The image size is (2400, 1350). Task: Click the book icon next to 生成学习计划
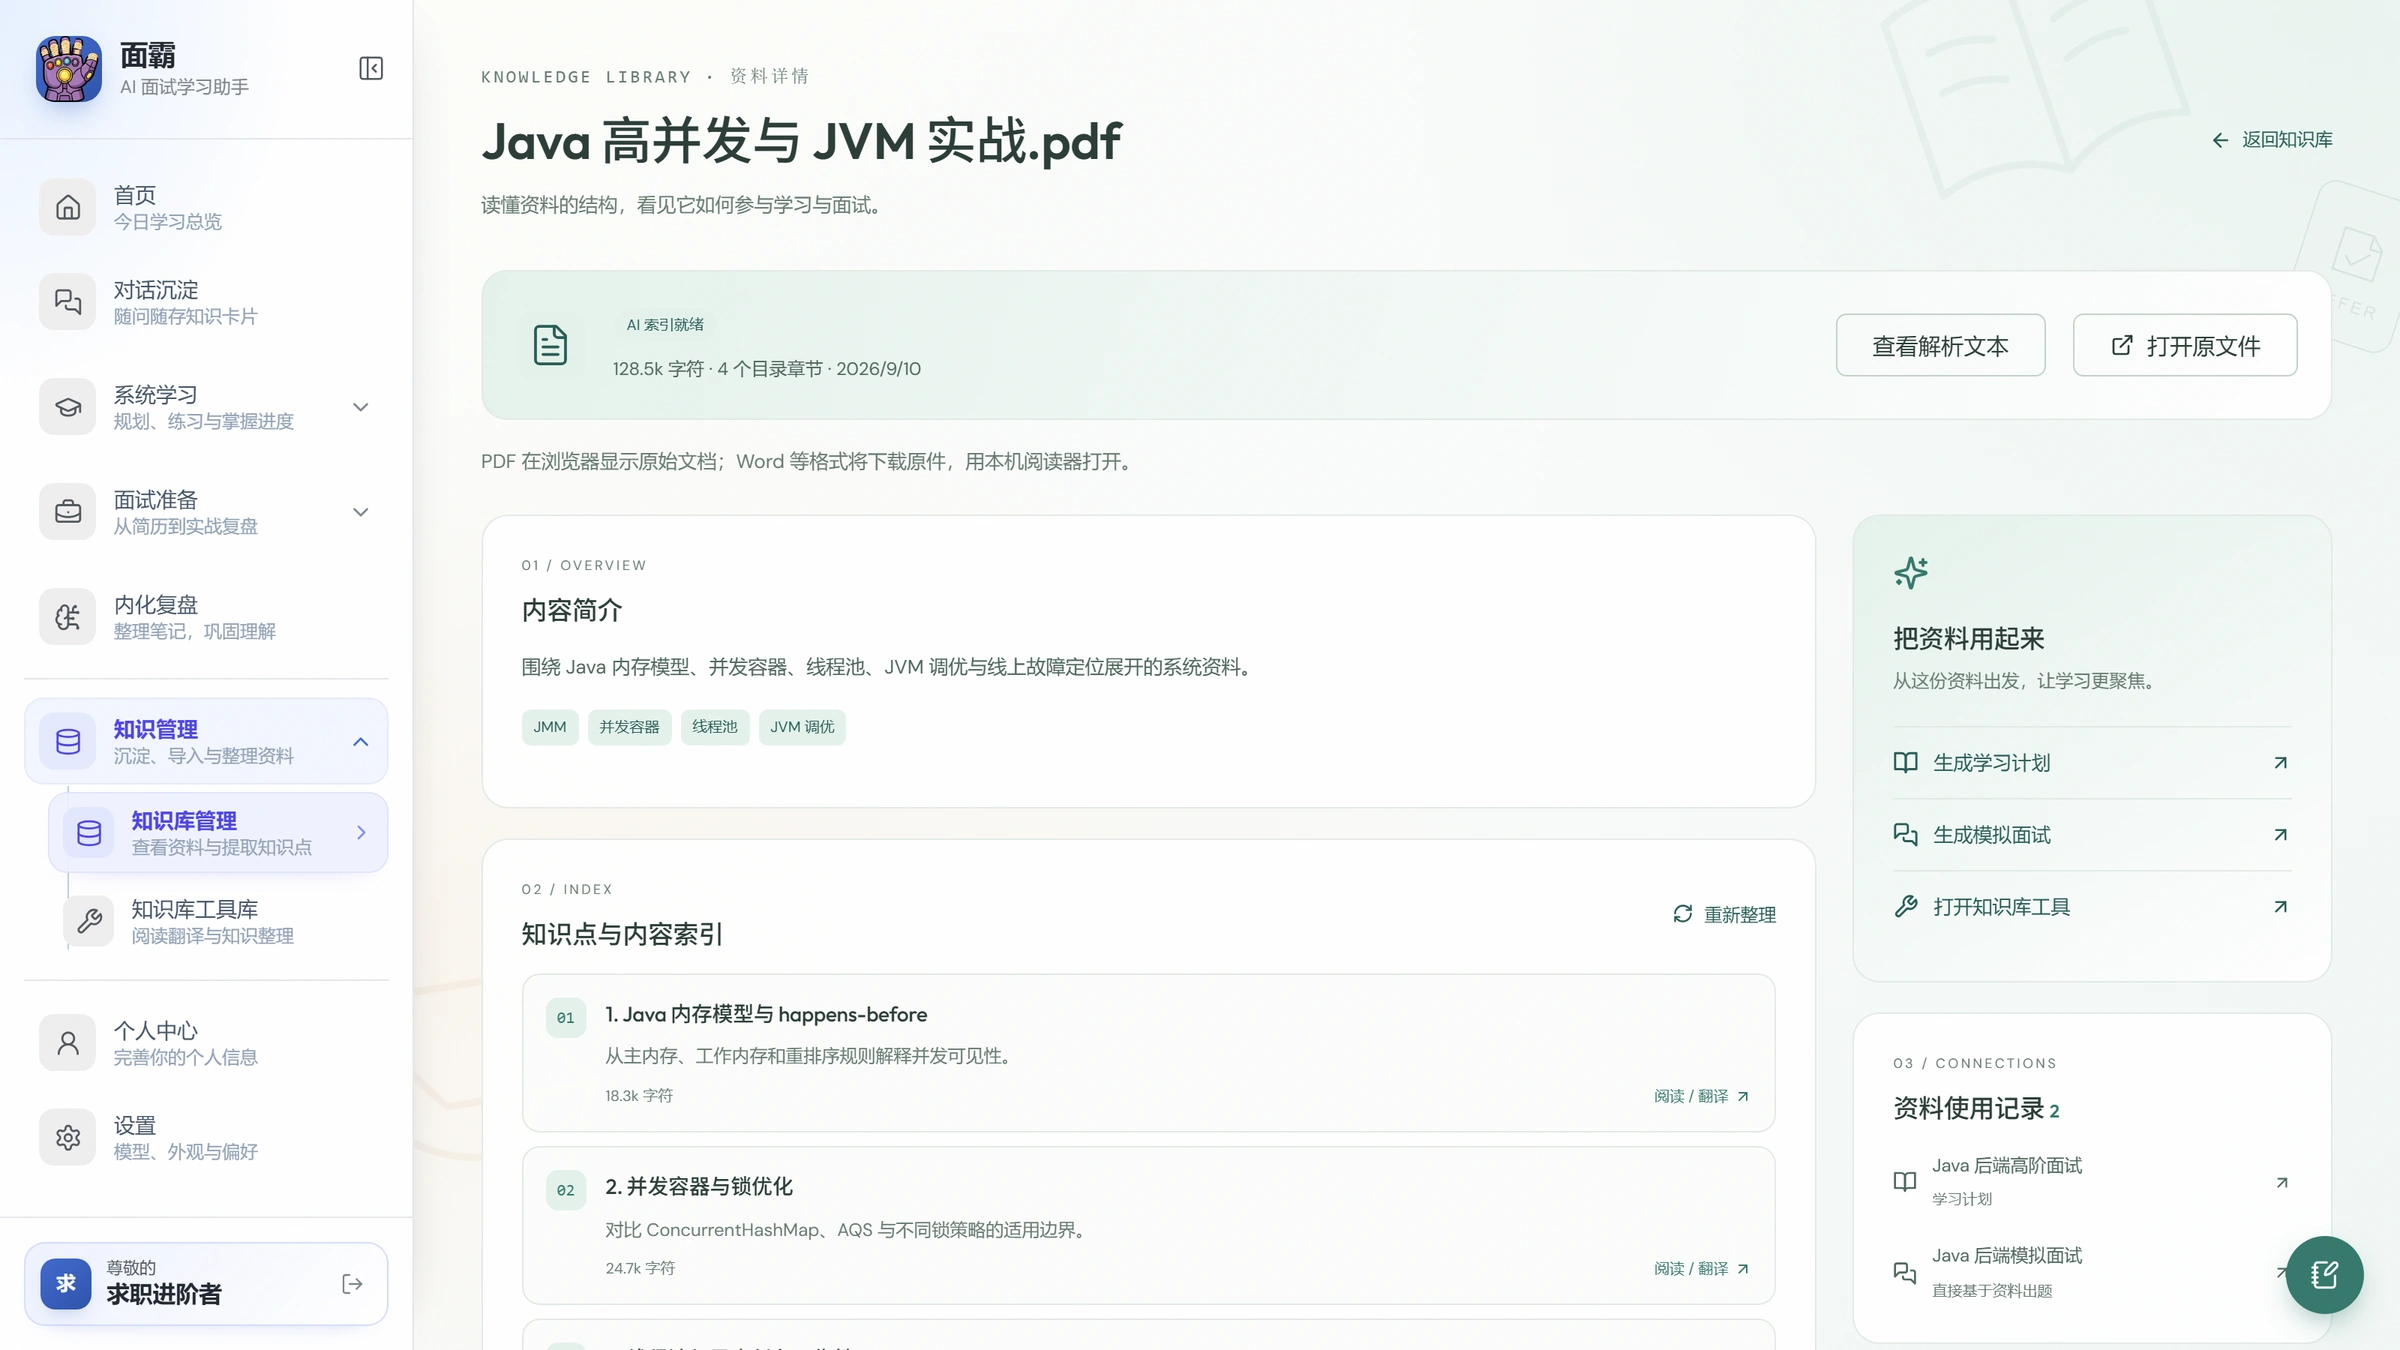pyautogui.click(x=1905, y=763)
